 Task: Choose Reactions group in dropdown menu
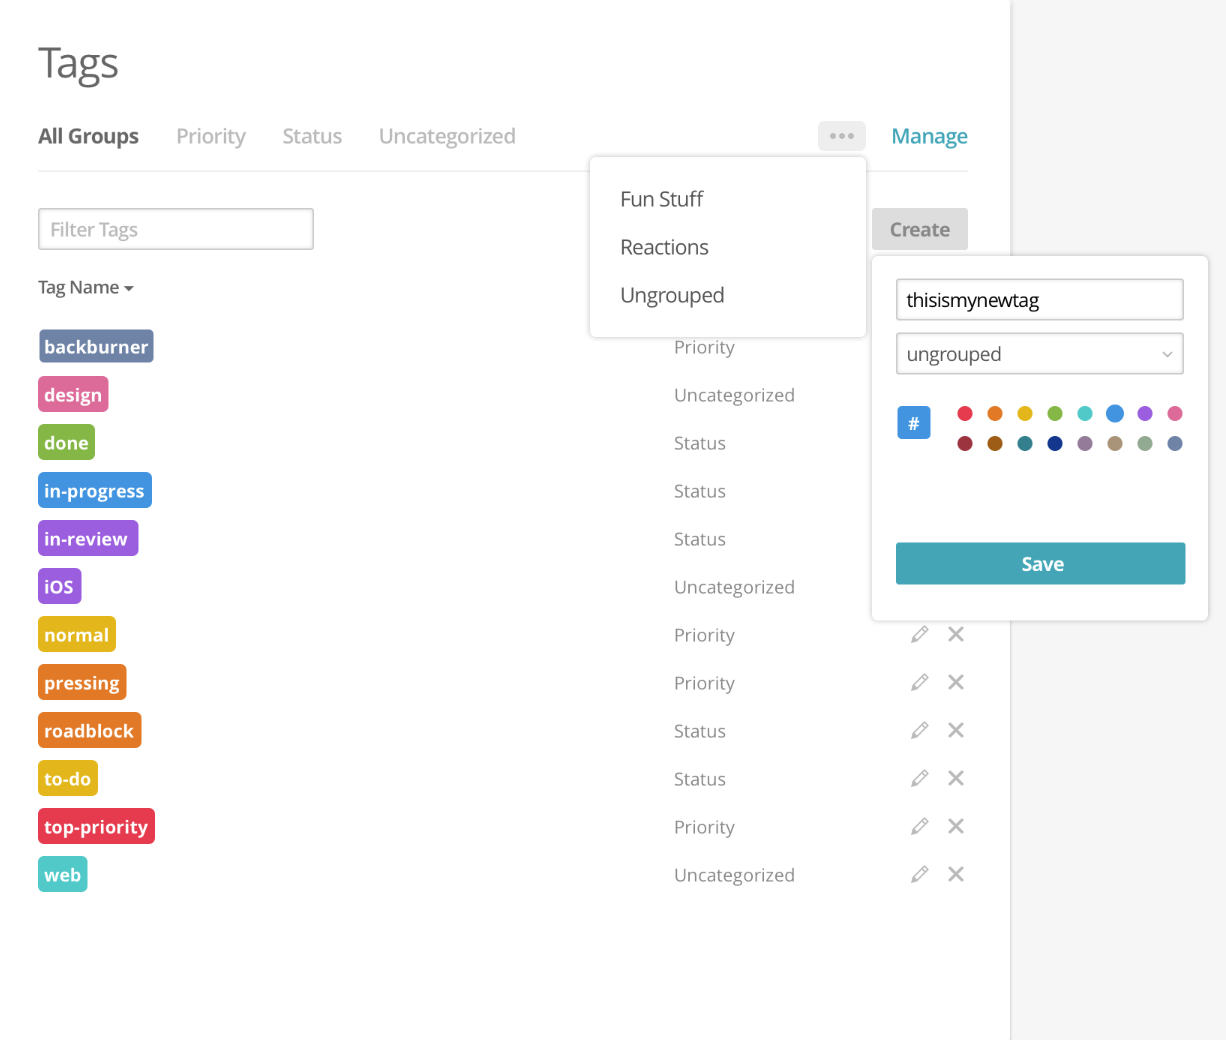point(664,247)
